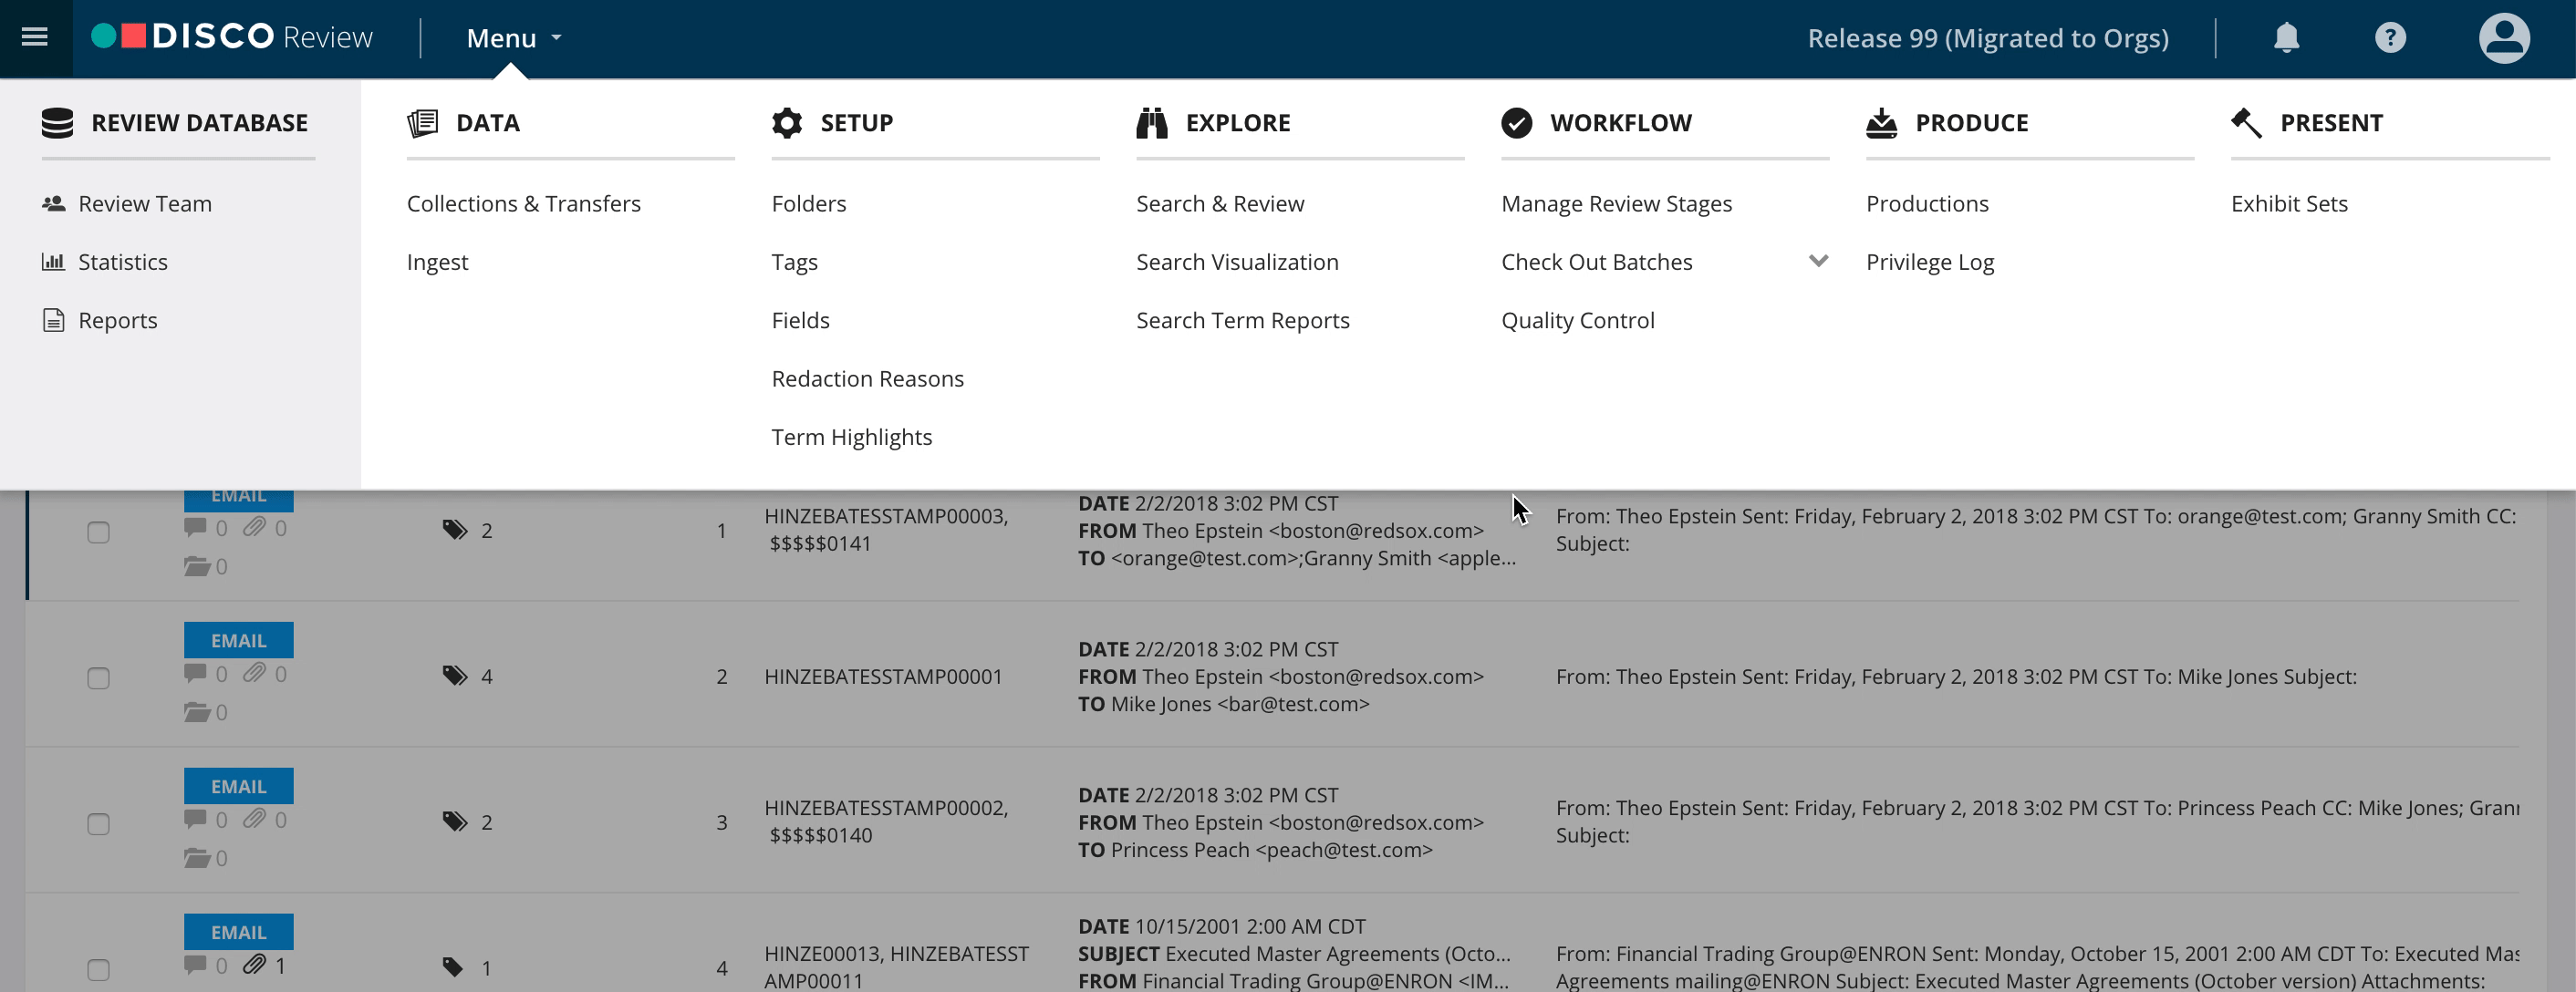The width and height of the screenshot is (2576, 992).
Task: Open Fields setup
Action: click(801, 320)
